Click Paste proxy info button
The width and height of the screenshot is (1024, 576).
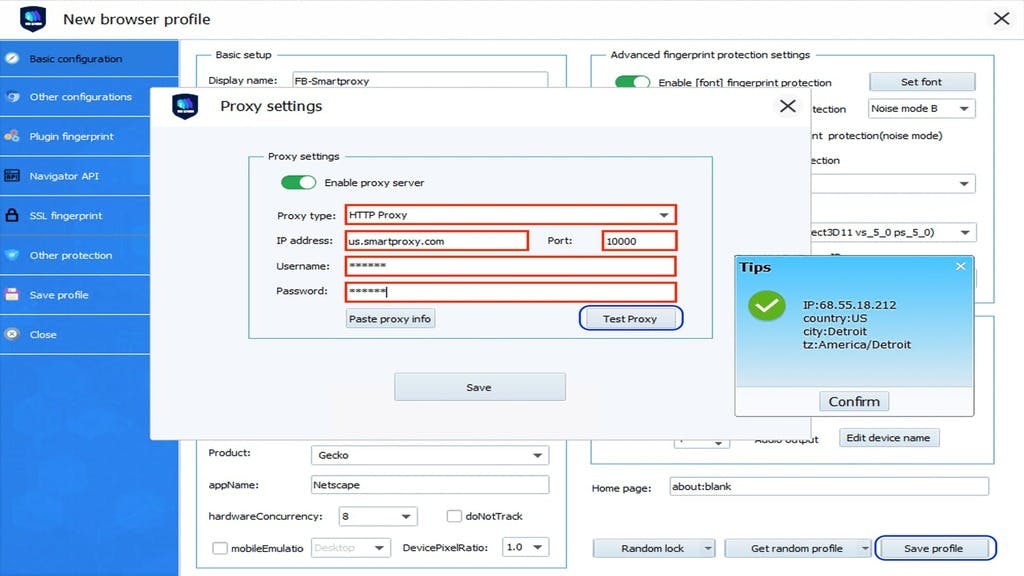click(390, 319)
